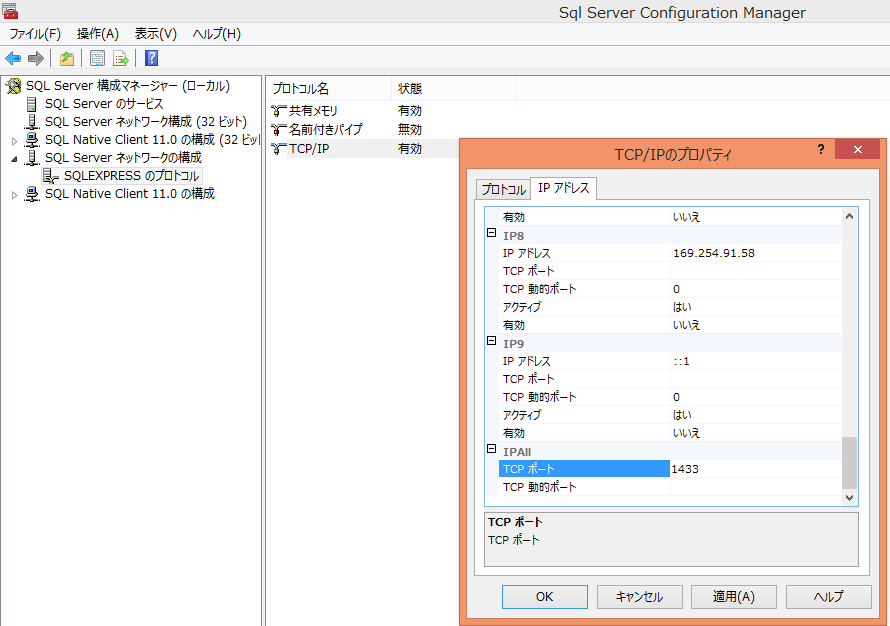Select SQL Server のサービス in the tree
The width and height of the screenshot is (890, 626).
click(104, 104)
